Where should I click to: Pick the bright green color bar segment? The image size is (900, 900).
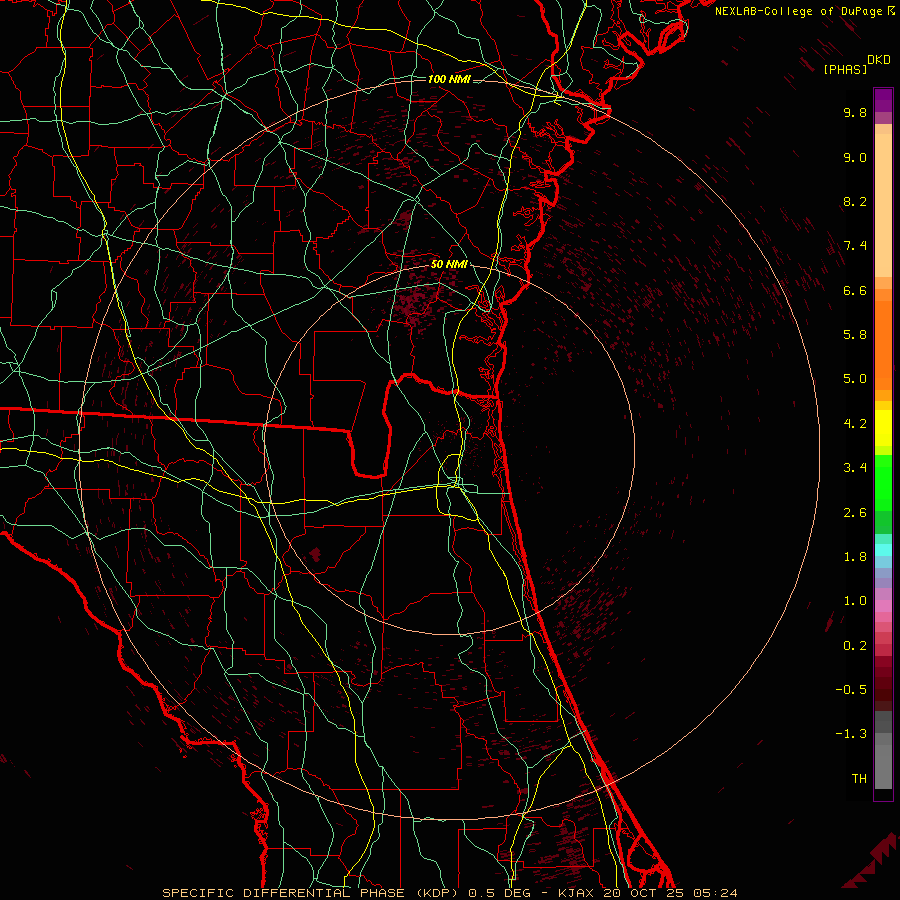point(883,483)
